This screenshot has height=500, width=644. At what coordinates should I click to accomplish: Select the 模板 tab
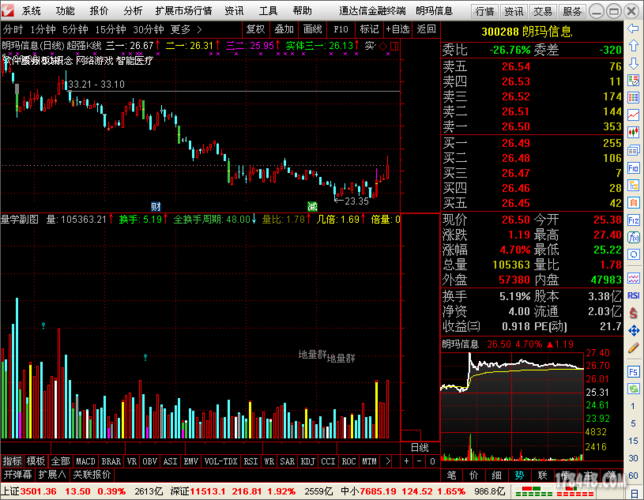pos(36,461)
